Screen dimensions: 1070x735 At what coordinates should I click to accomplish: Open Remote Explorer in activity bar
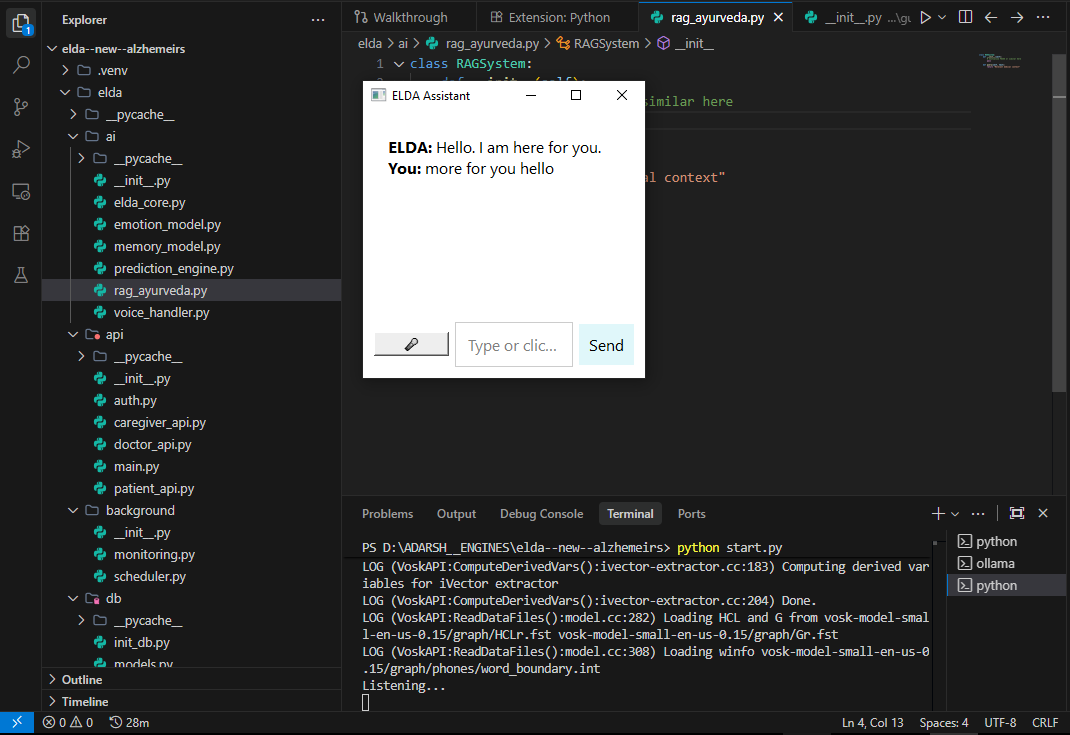(x=21, y=191)
